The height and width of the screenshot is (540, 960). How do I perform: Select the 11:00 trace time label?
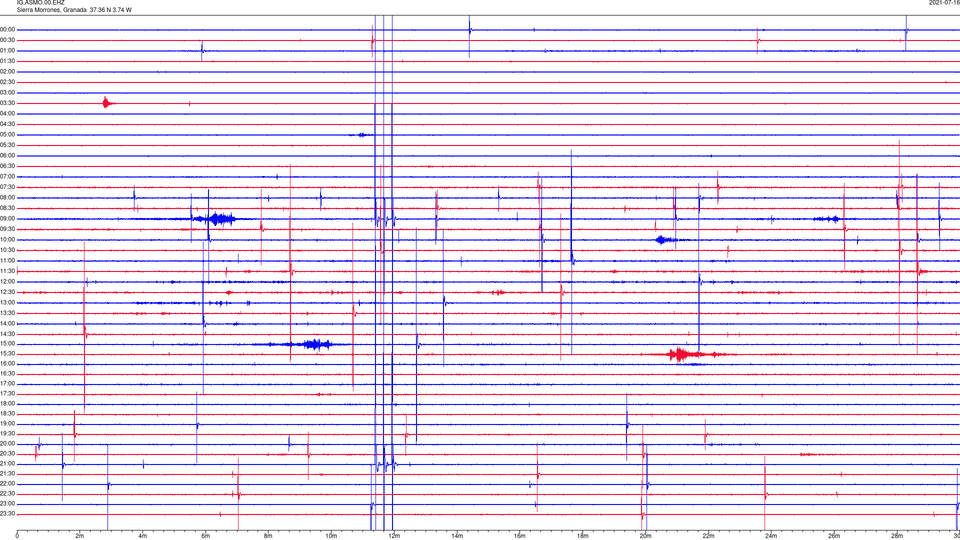[x=8, y=261]
